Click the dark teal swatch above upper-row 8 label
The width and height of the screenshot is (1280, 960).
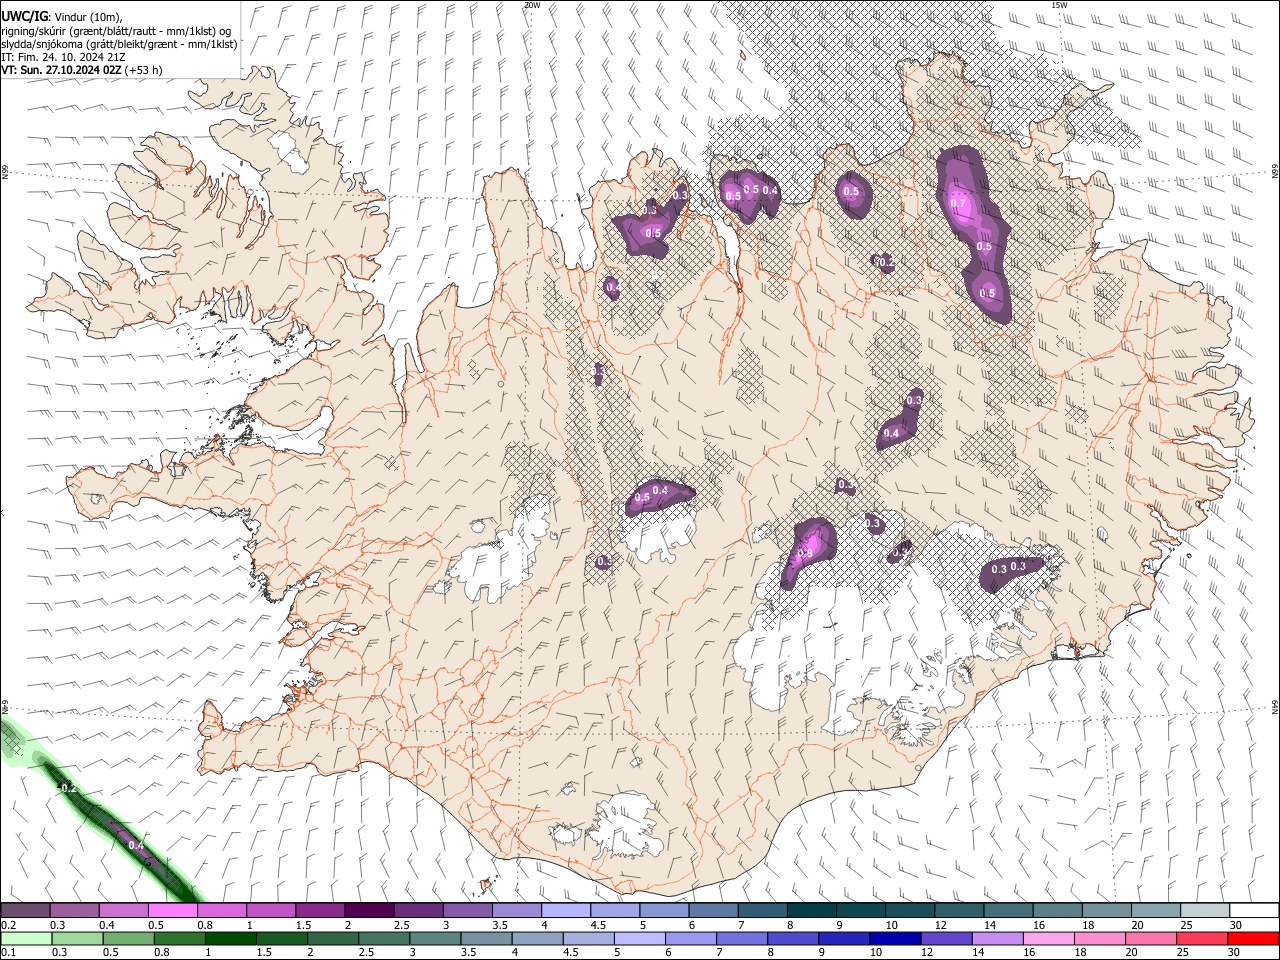(810, 911)
